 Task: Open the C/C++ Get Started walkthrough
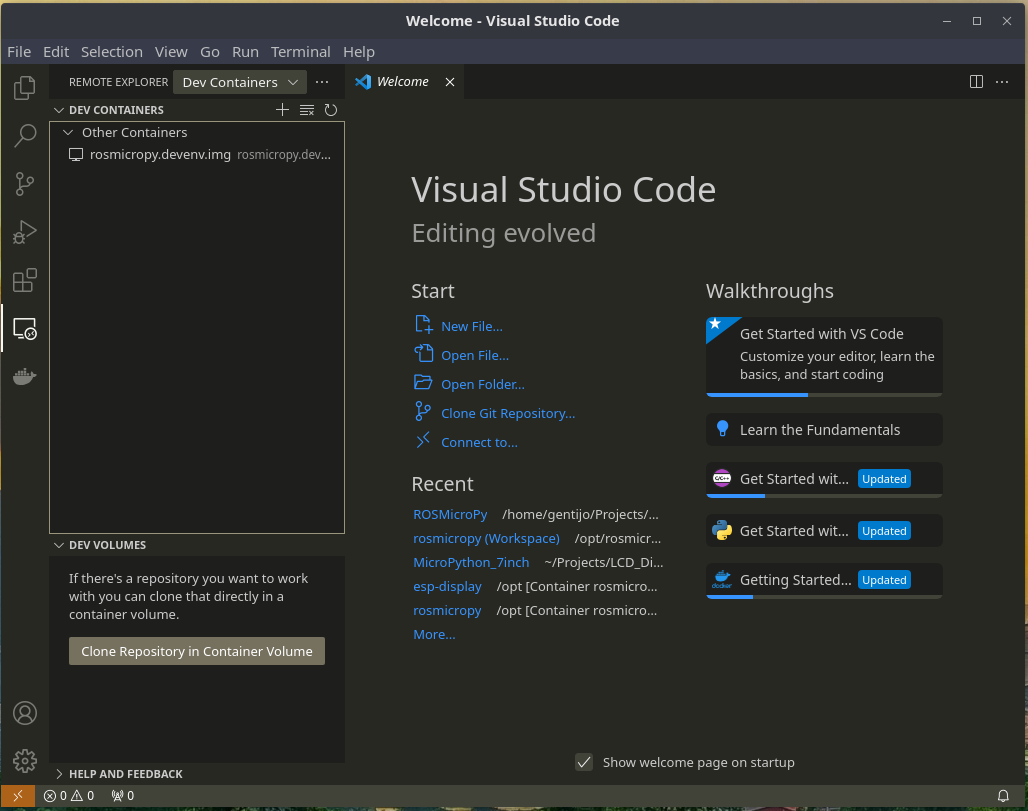pyautogui.click(x=824, y=480)
